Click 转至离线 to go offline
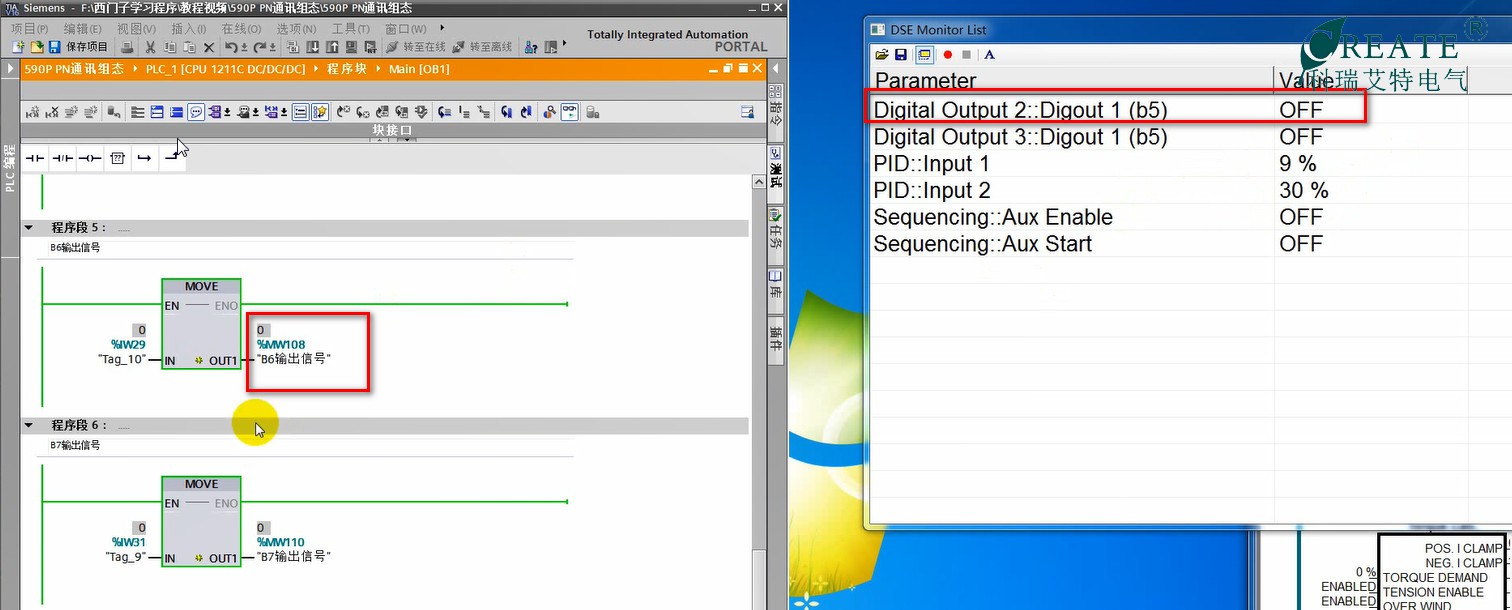 tap(482, 47)
